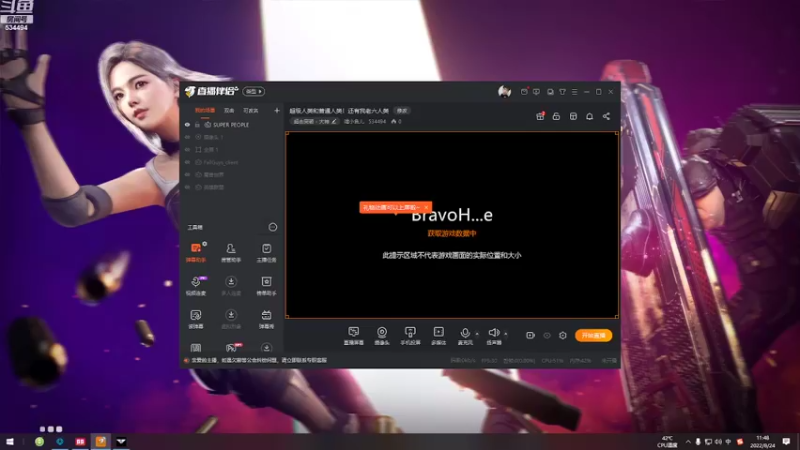The image size is (800, 450).
Task: Toggle preview eye icon near settings gear
Action: [546, 335]
